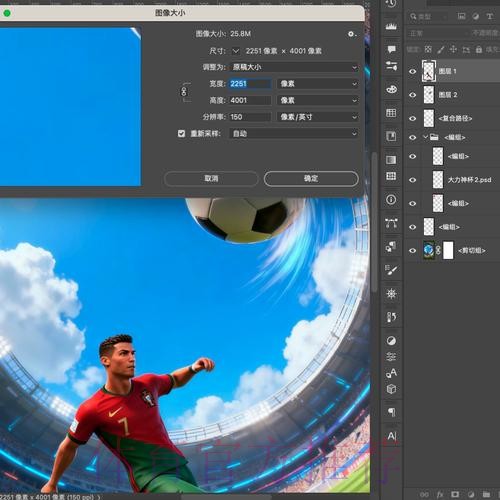
Task: Toggle visibility of 大力神杯 2.psd layer
Action: click(412, 180)
